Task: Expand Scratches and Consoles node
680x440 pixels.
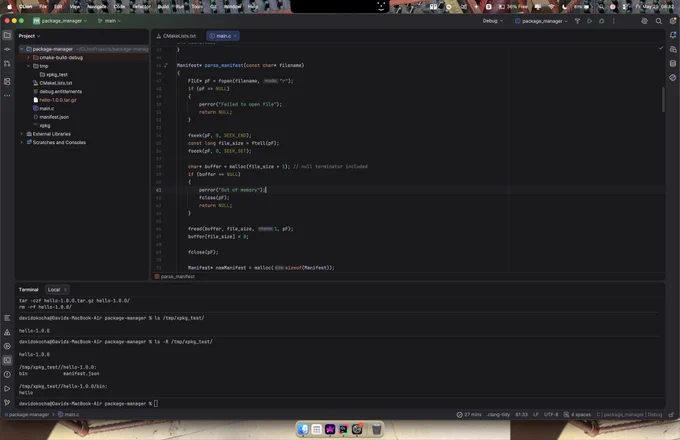Action: click(x=22, y=142)
